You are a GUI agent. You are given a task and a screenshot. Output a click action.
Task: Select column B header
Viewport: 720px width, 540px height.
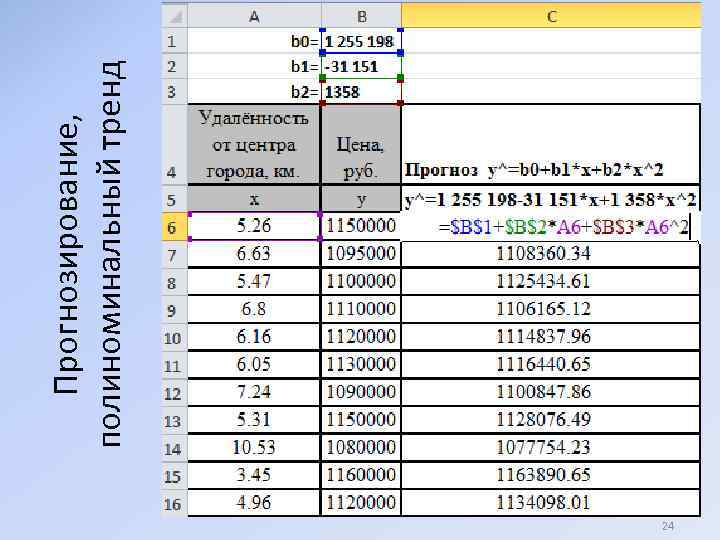tap(361, 16)
